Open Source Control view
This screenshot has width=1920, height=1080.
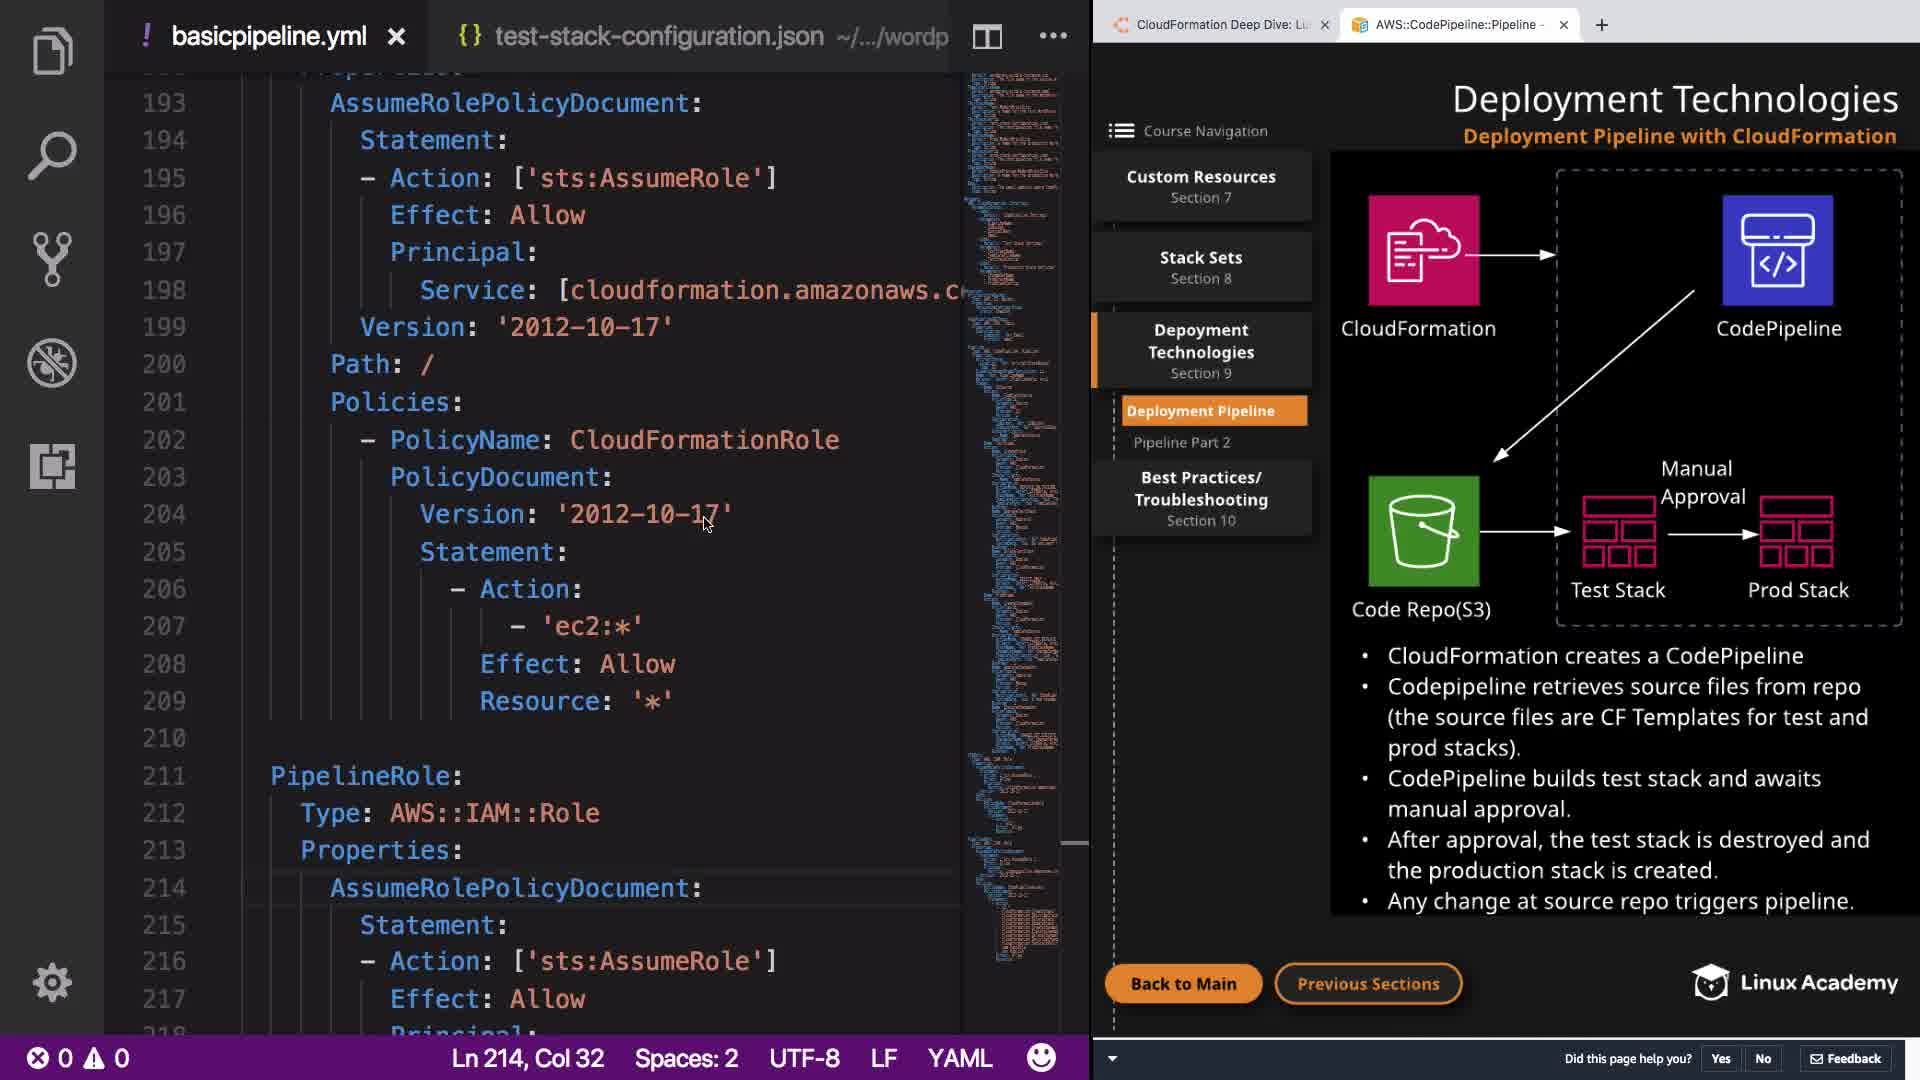pos(52,259)
